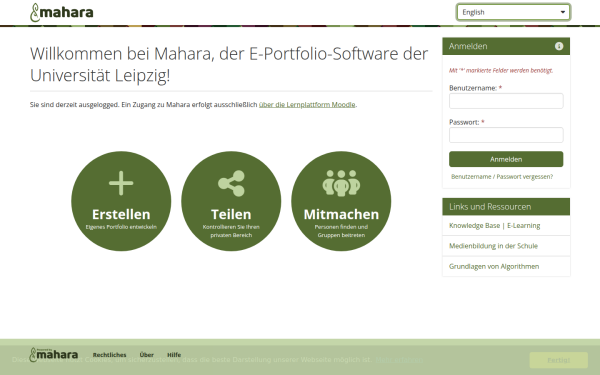Click the people icon in Mitmachen circle
This screenshot has height=375, width=600.
[x=341, y=183]
